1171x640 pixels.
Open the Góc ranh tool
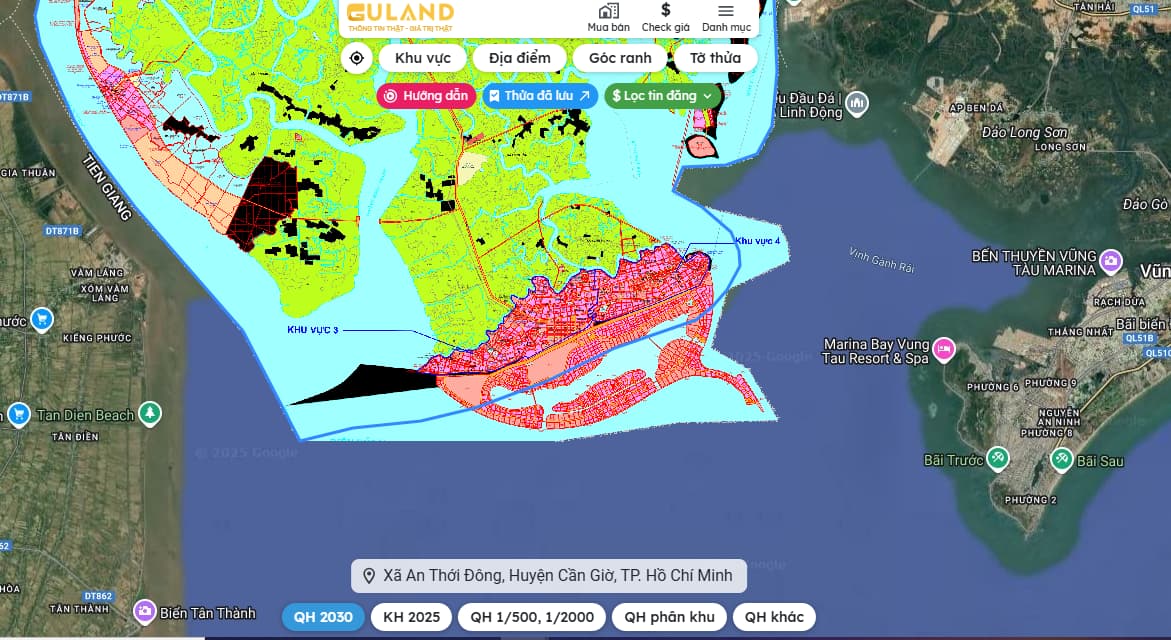click(620, 58)
